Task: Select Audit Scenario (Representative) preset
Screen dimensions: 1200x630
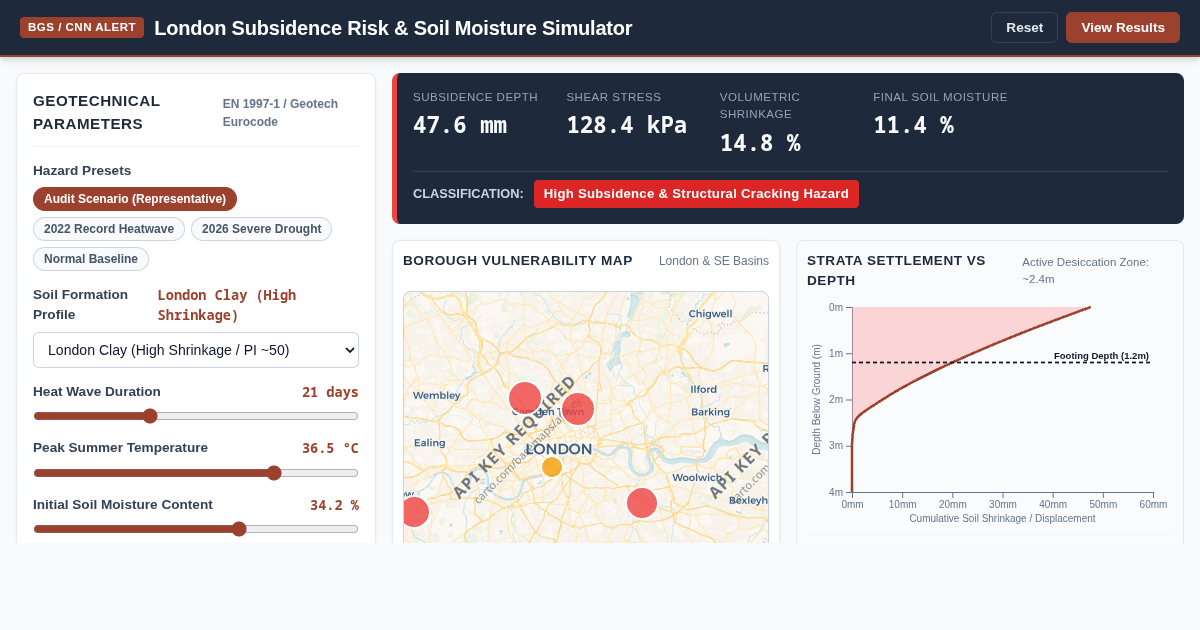Action: (135, 199)
